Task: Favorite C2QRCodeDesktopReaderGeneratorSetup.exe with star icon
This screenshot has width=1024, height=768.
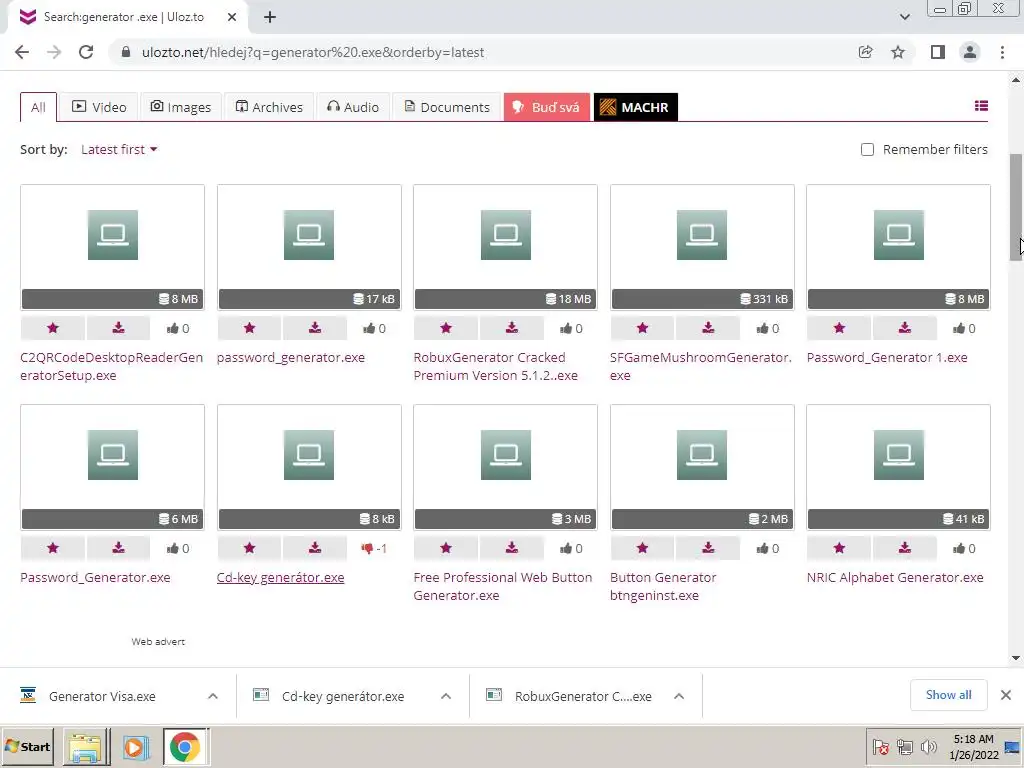Action: pyautogui.click(x=53, y=328)
